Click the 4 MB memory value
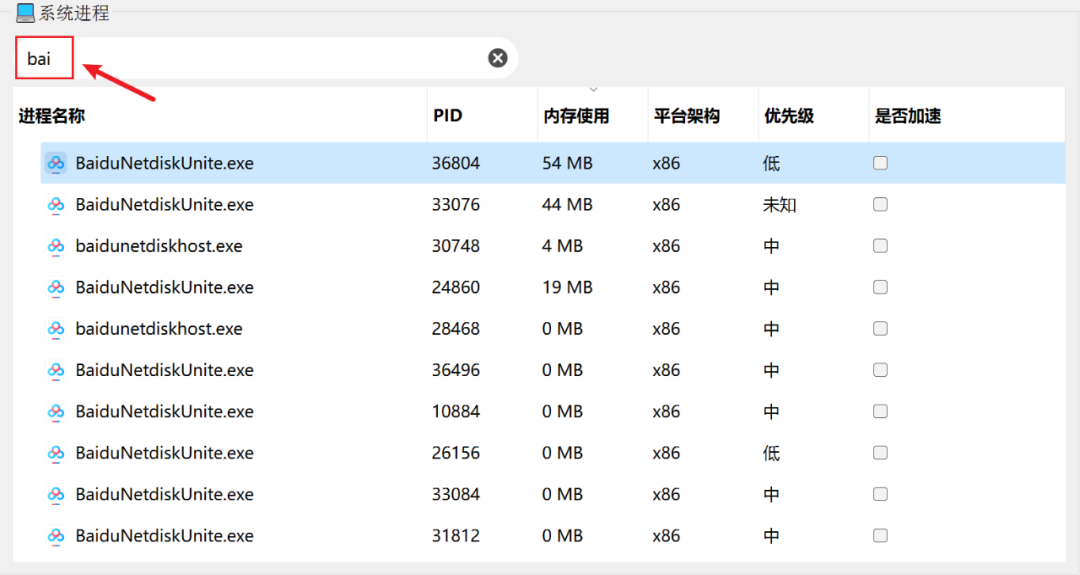 click(x=563, y=246)
